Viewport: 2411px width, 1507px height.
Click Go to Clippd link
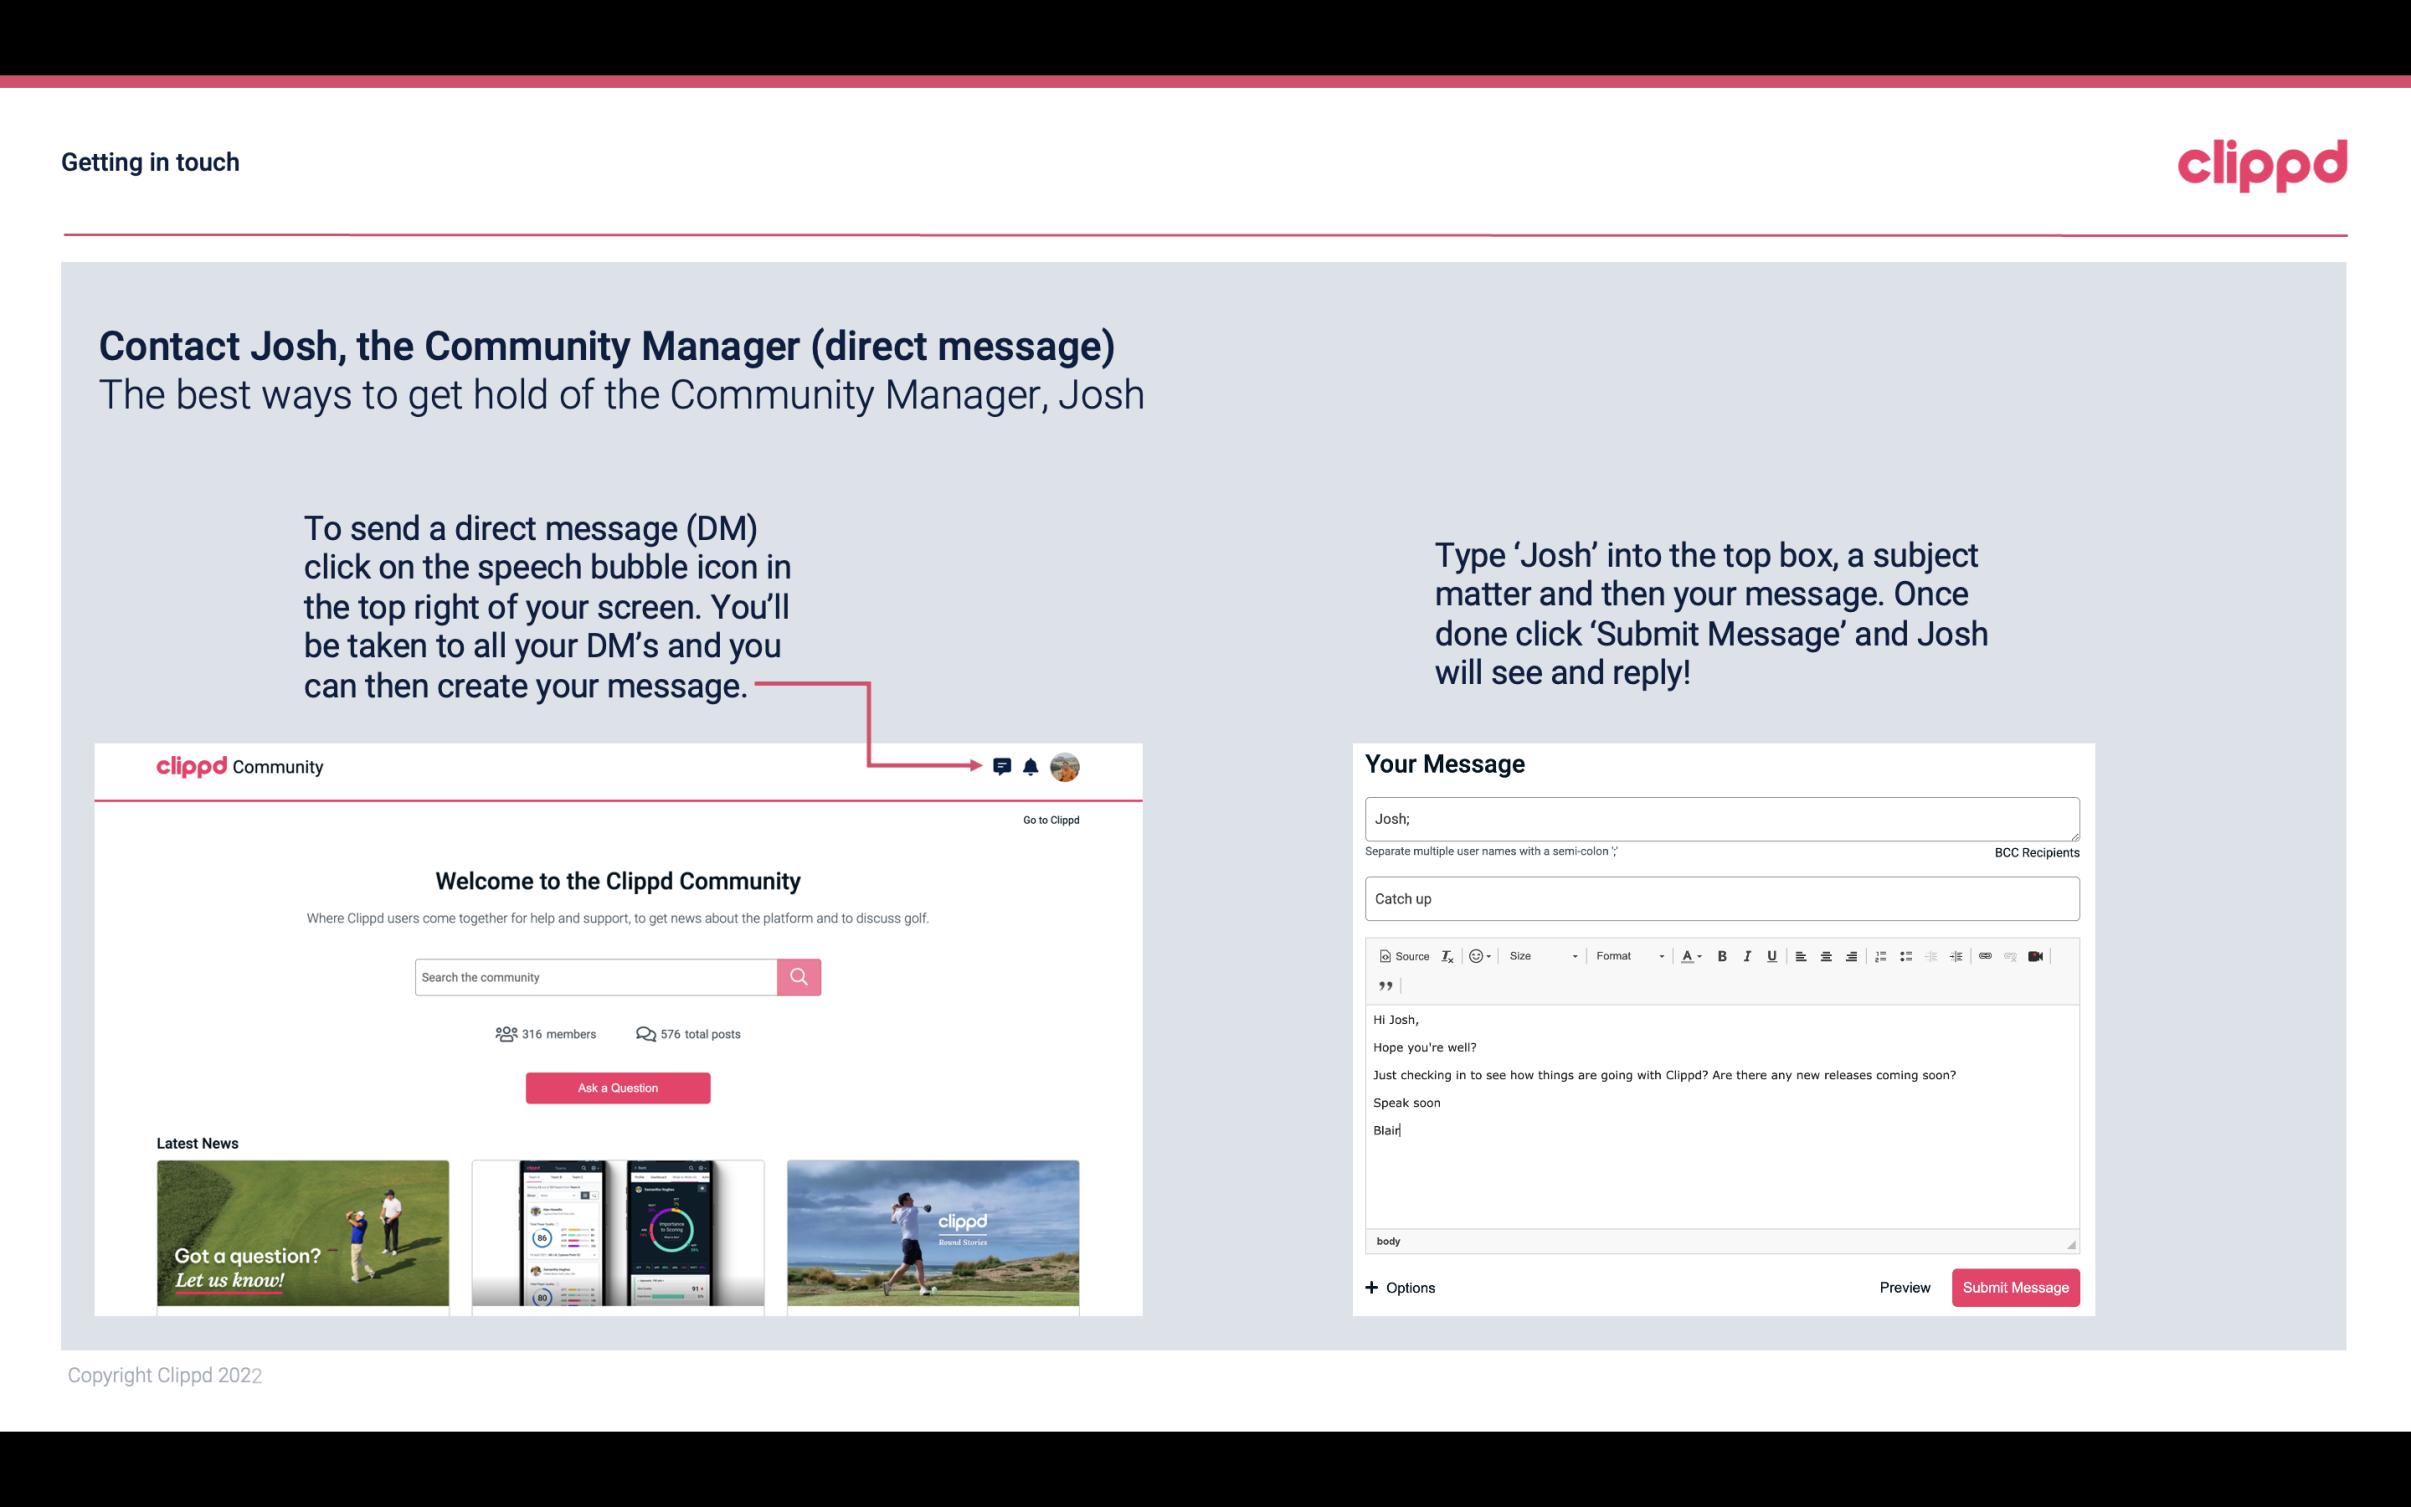point(1048,818)
